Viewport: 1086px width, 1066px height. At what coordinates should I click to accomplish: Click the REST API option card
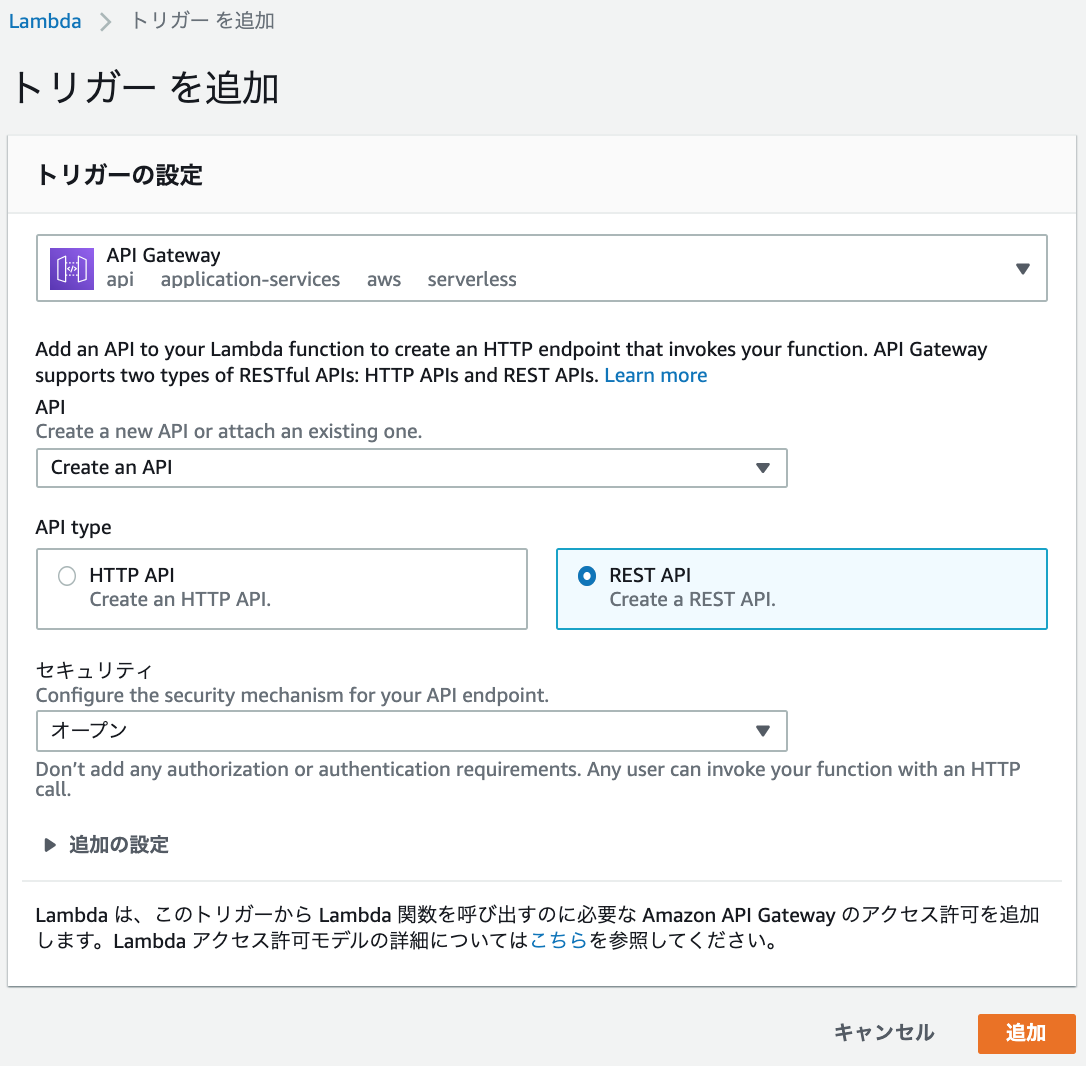801,589
